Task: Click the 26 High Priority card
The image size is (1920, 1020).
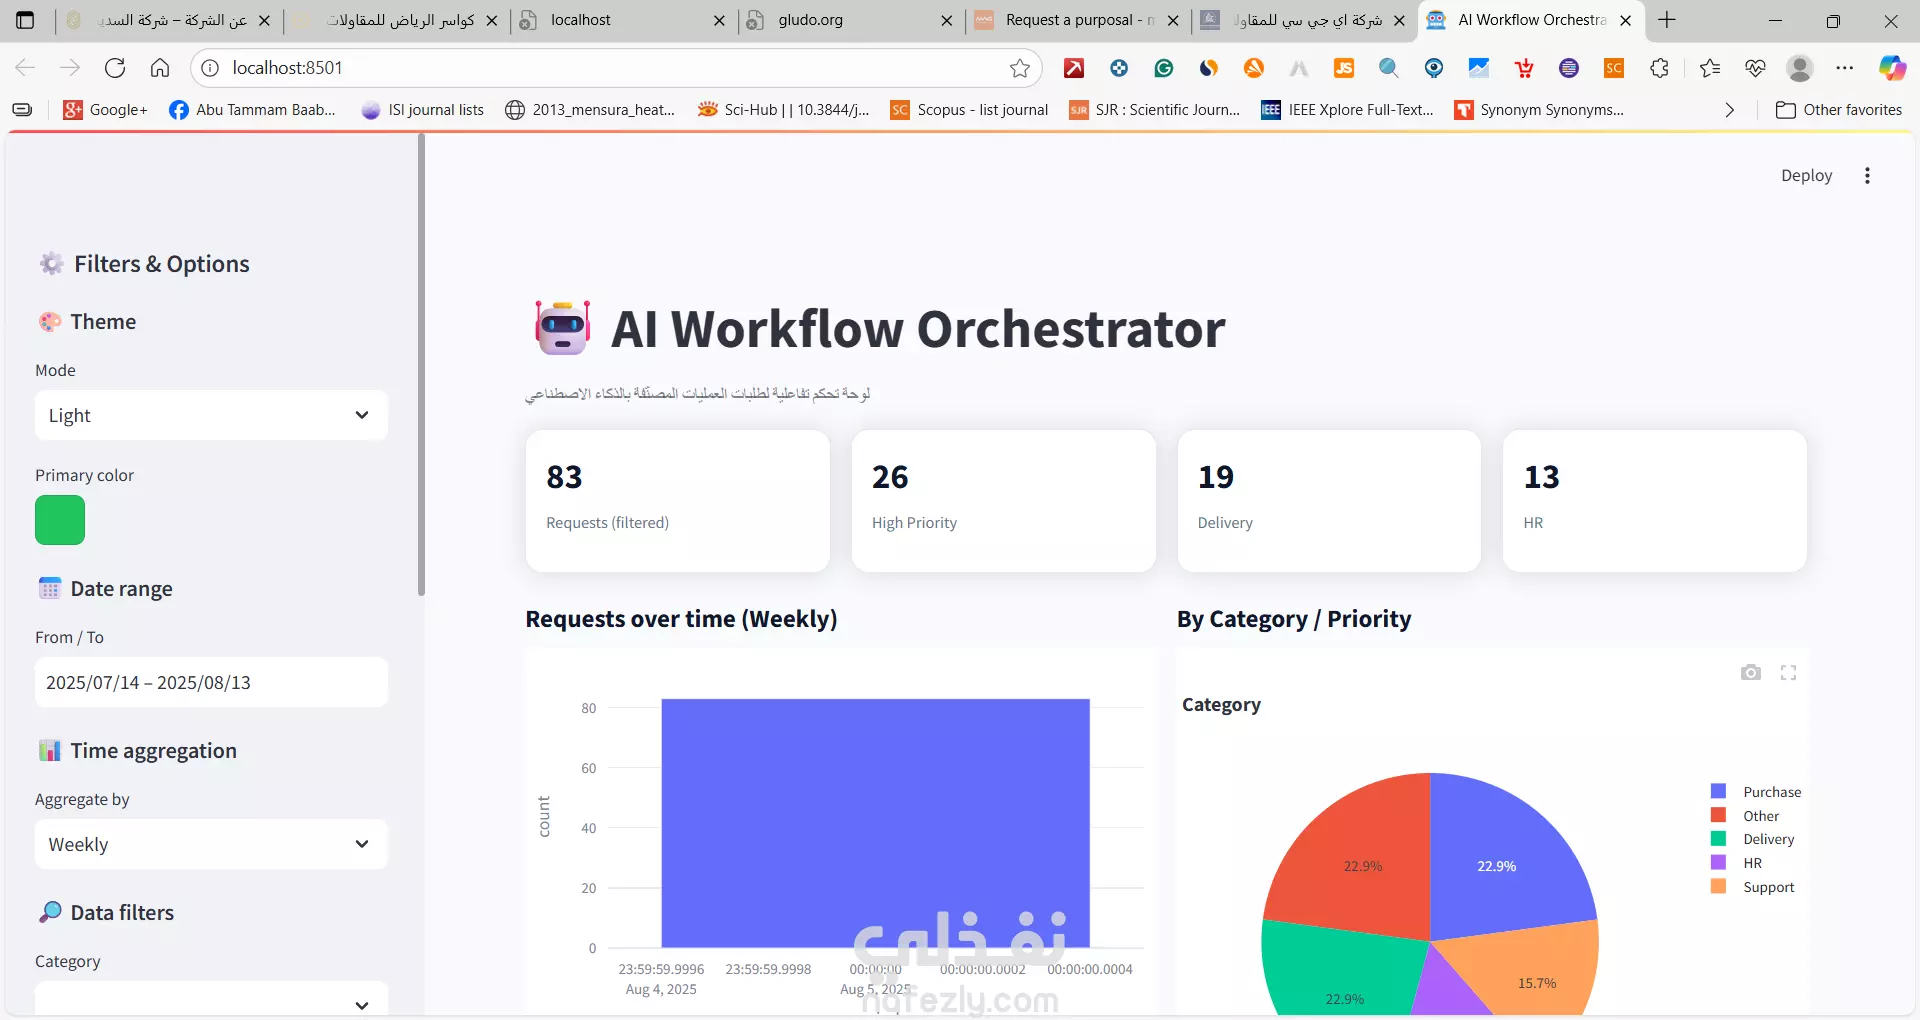Action: 1004,501
